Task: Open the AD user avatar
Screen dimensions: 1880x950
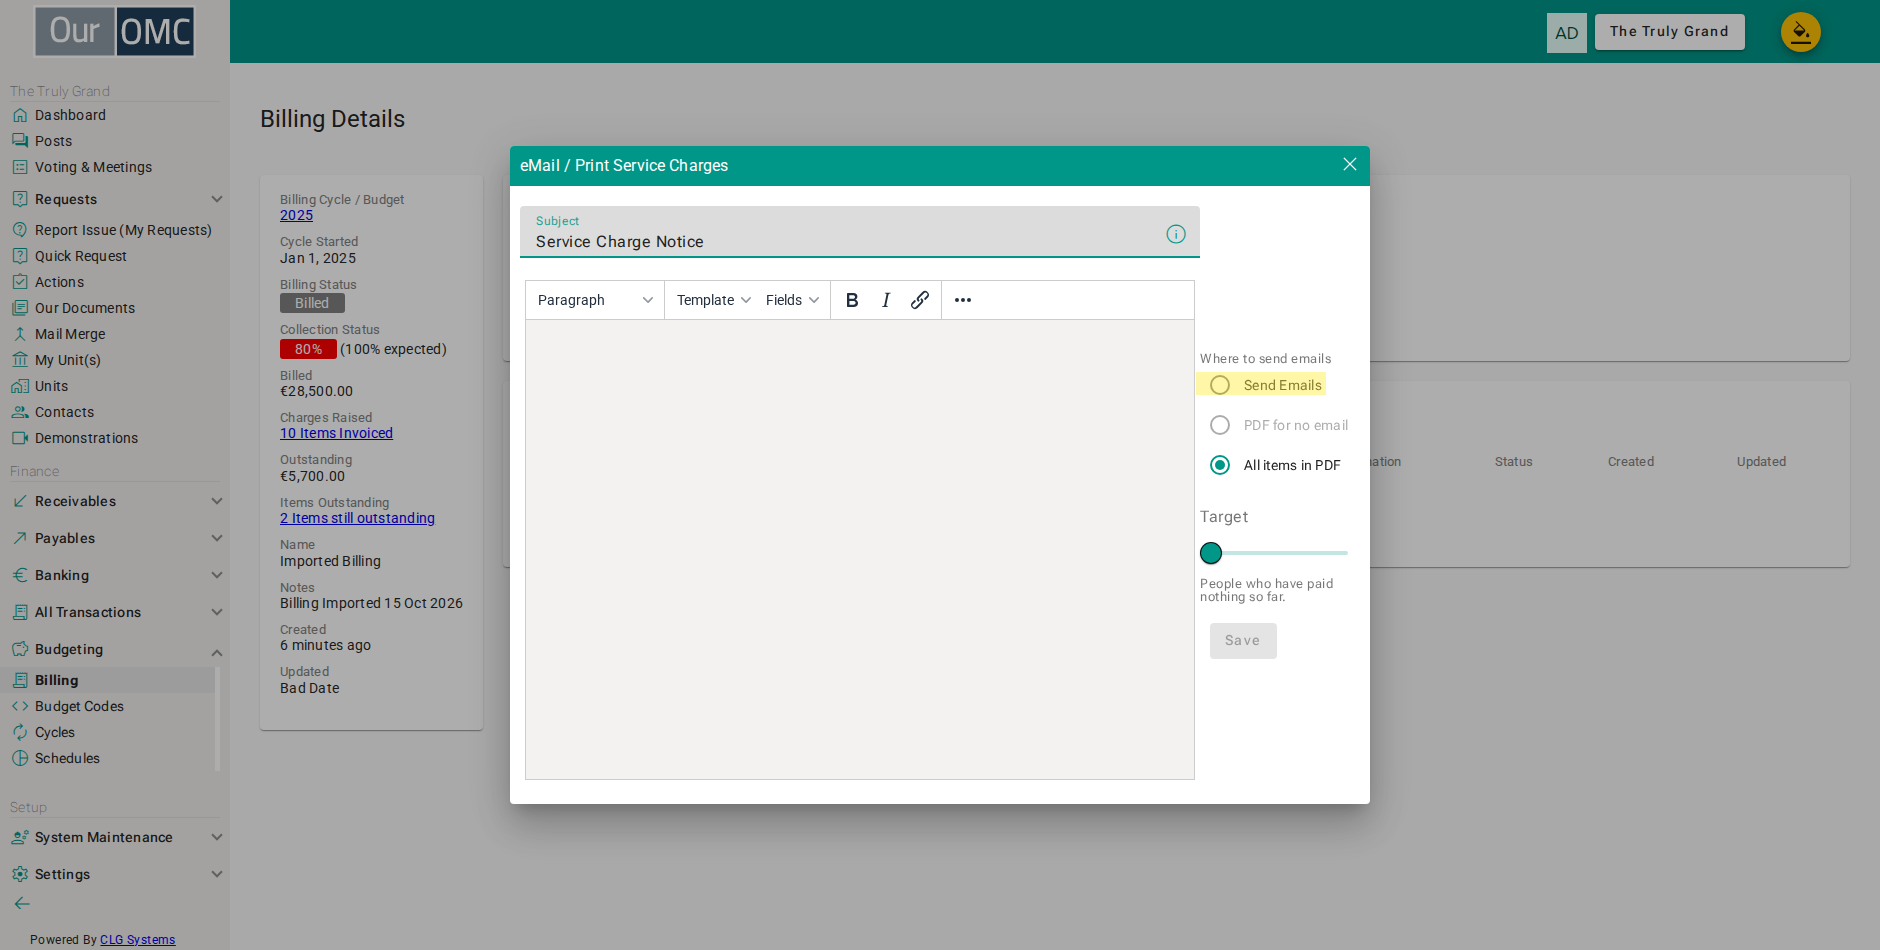Action: (1567, 33)
